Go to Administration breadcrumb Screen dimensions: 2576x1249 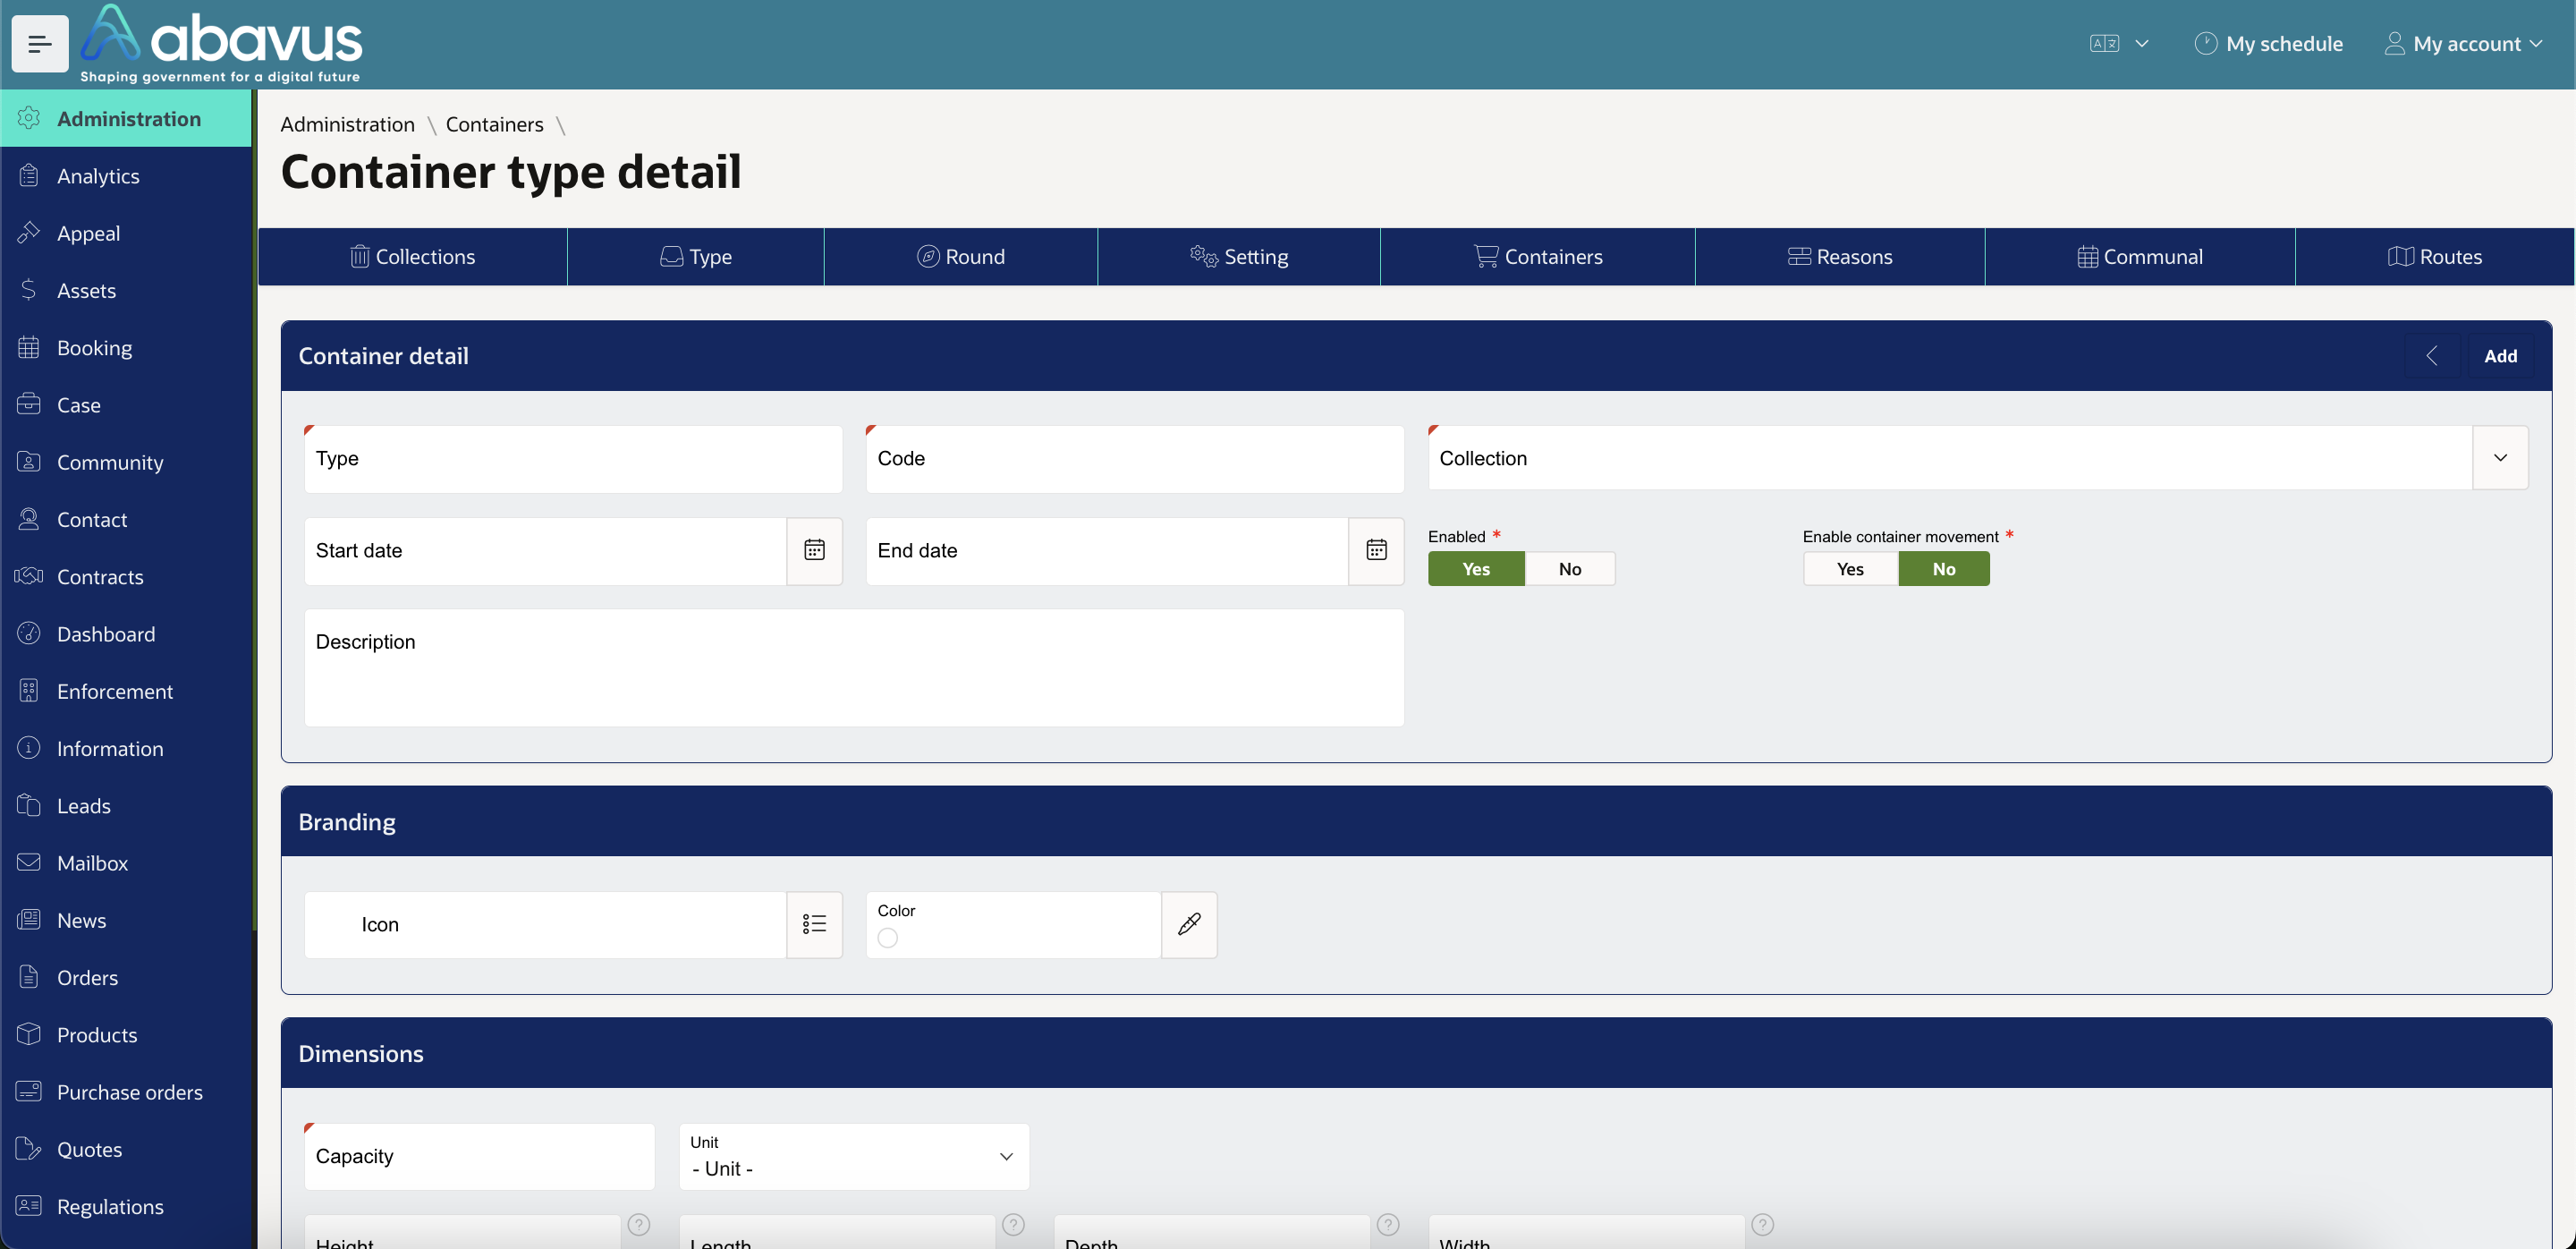(x=347, y=124)
